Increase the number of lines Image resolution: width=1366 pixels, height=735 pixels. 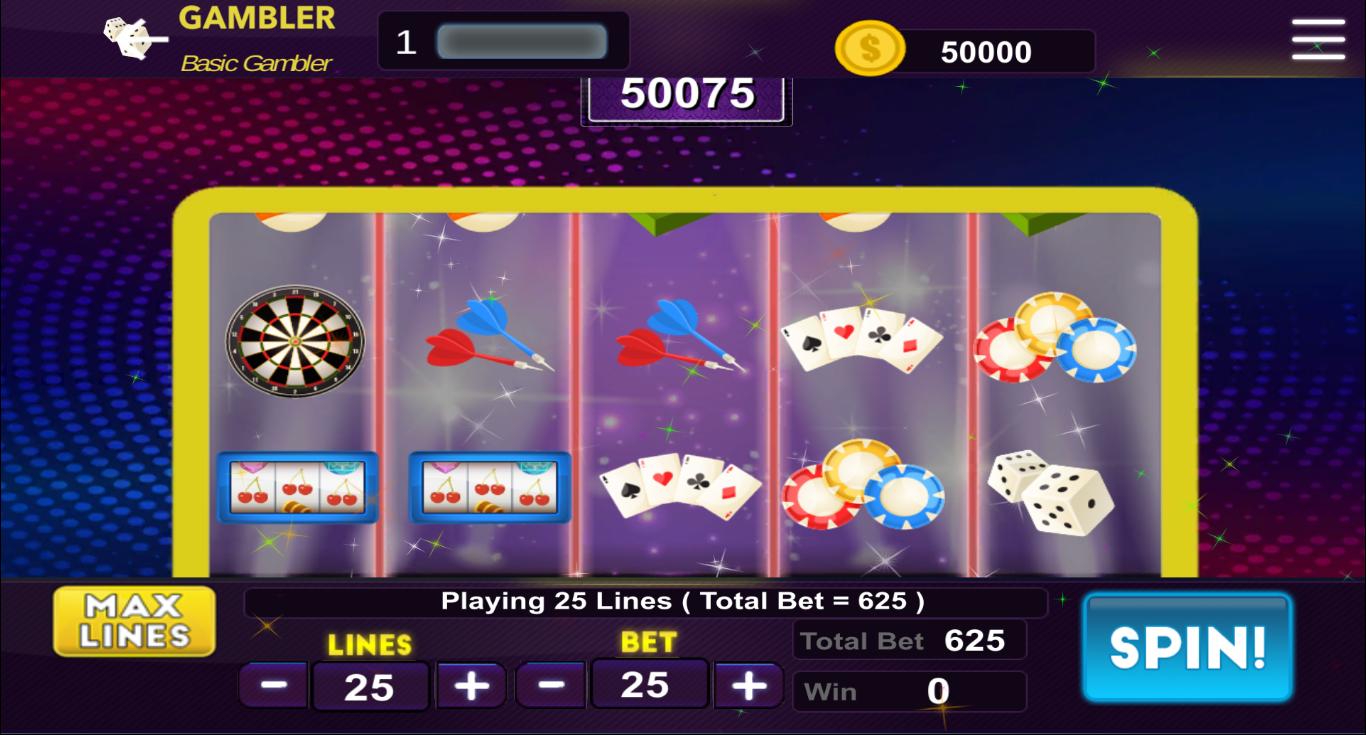471,686
